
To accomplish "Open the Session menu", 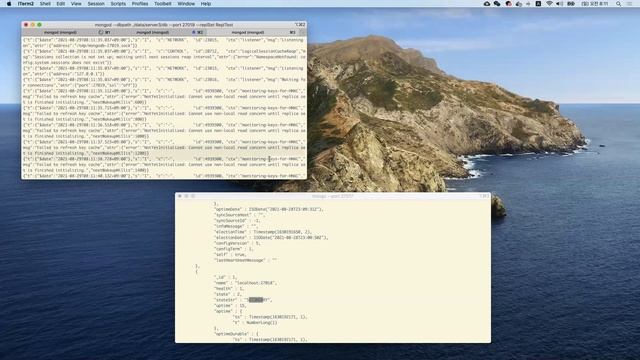I will point(96,4).
